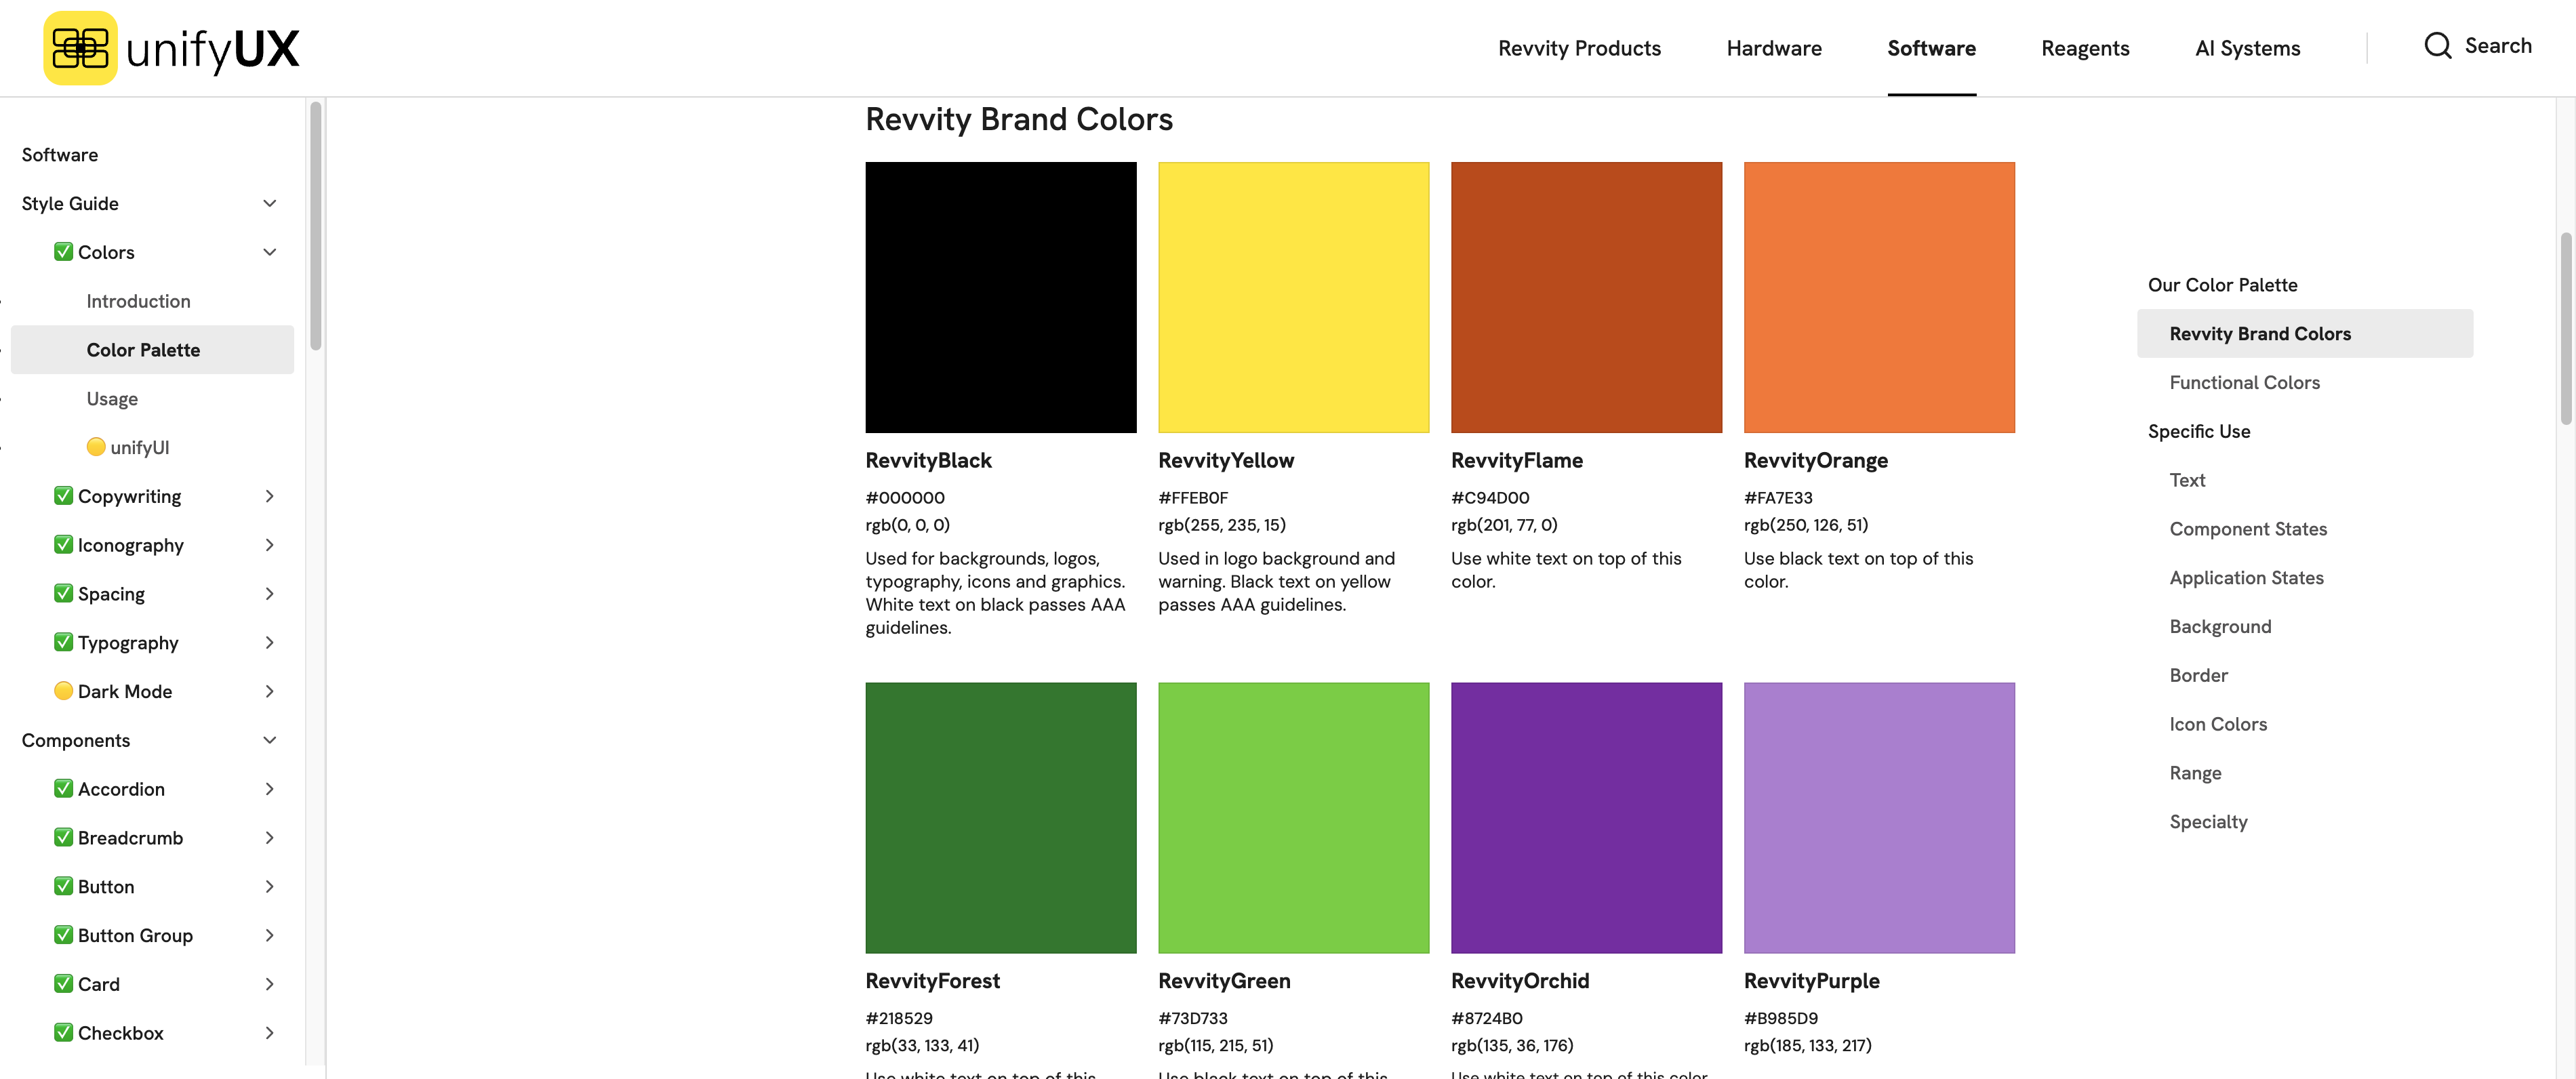The height and width of the screenshot is (1079, 2576).
Task: Open the Introduction page in sidebar
Action: pyautogui.click(x=138, y=301)
